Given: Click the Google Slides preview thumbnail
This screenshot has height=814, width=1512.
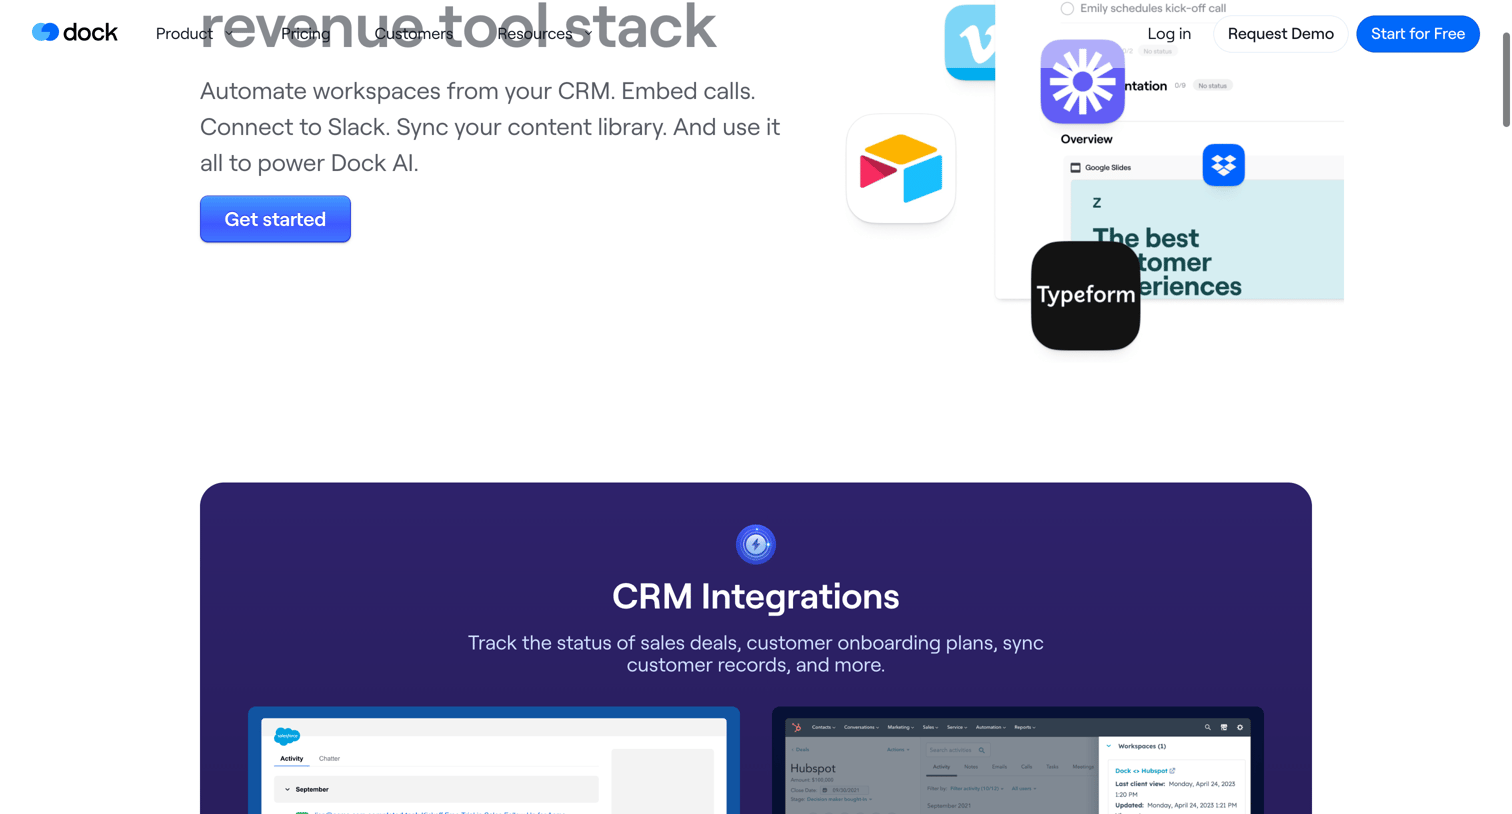Looking at the screenshot, I should click(1207, 239).
